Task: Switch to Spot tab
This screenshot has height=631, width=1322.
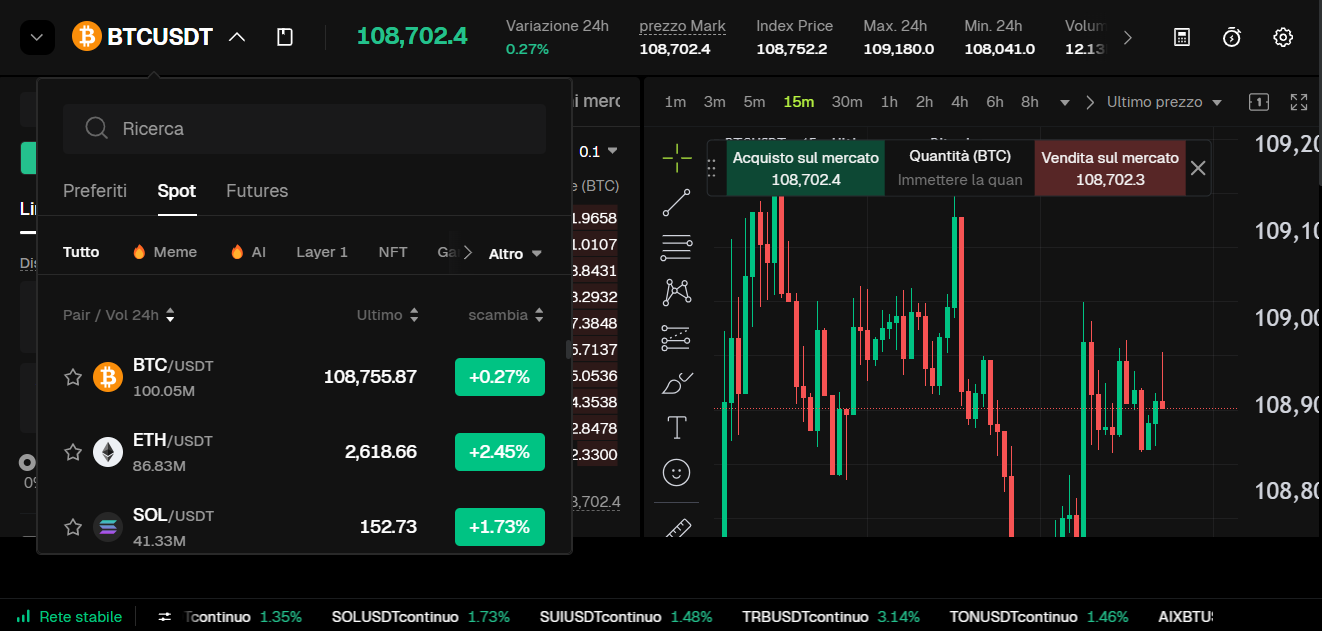Action: 177,191
